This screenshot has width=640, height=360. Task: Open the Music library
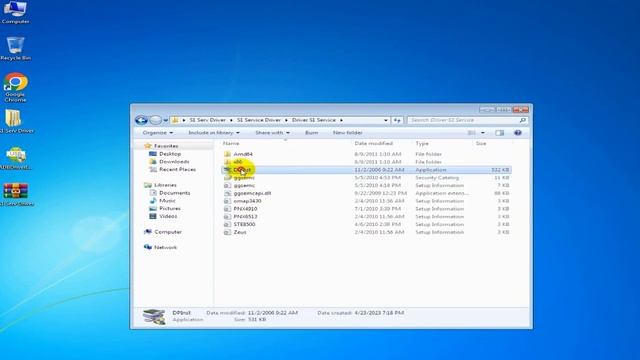(x=167, y=200)
